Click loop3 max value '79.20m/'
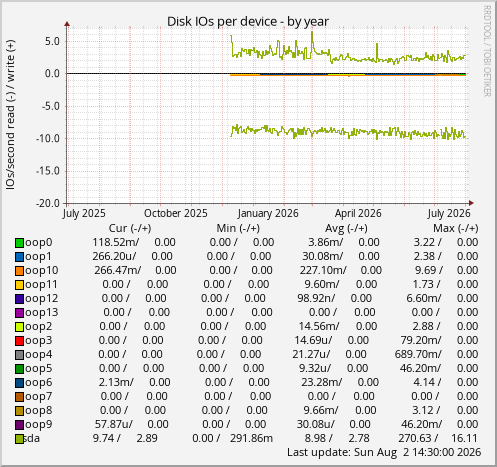The image size is (497, 467). click(421, 340)
